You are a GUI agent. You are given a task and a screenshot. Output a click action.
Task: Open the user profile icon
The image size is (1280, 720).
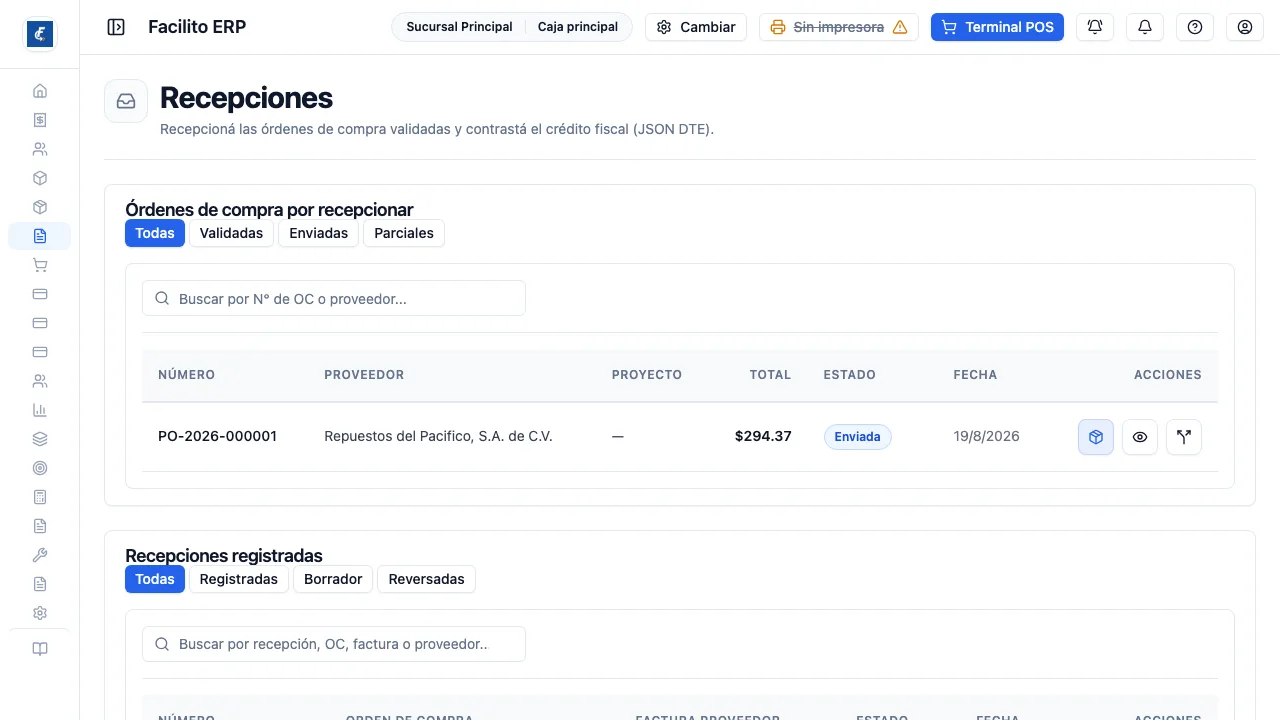tap(1245, 27)
